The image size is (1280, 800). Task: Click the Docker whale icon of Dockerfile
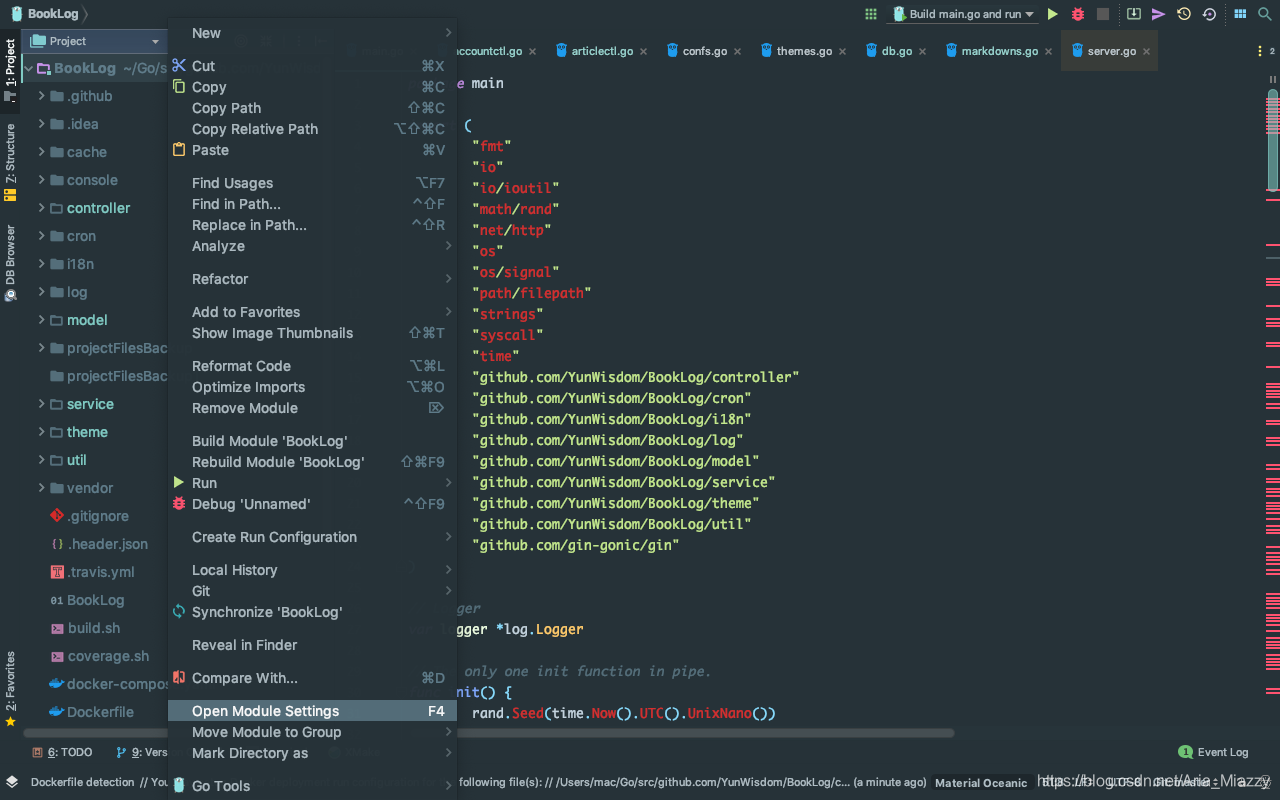57,712
